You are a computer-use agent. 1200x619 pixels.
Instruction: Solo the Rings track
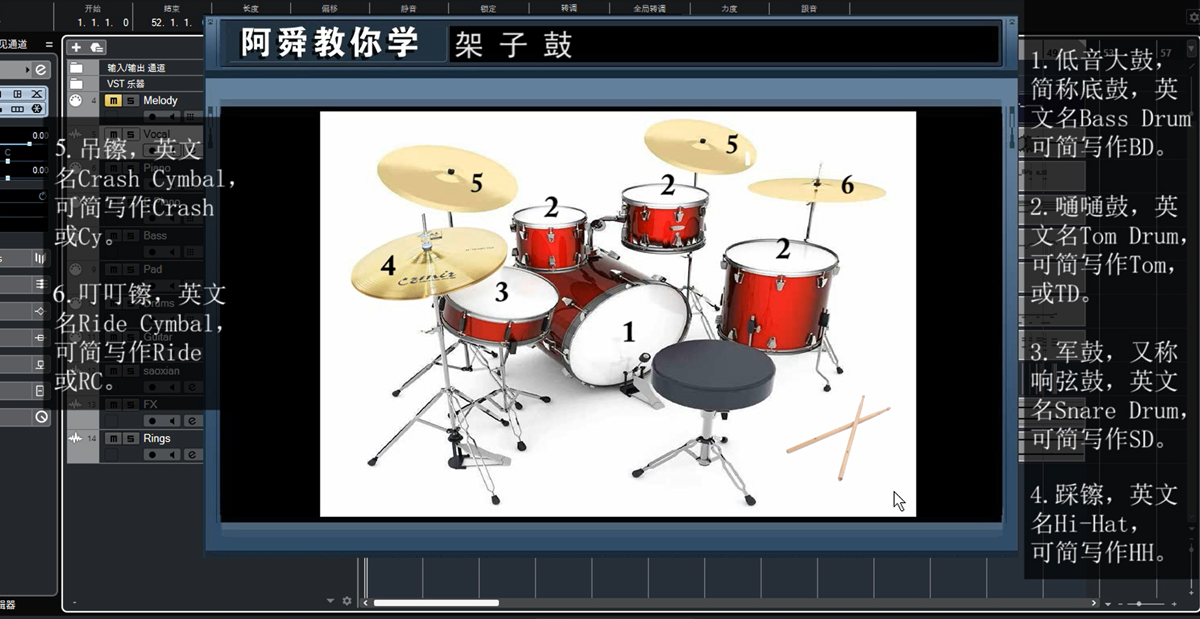[130, 439]
